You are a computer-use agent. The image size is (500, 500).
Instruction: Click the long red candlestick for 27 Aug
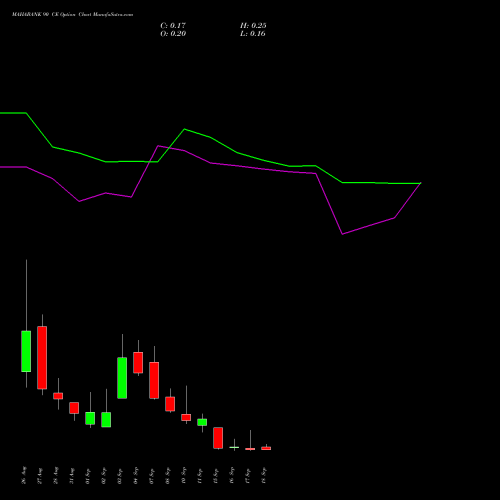coord(42,357)
